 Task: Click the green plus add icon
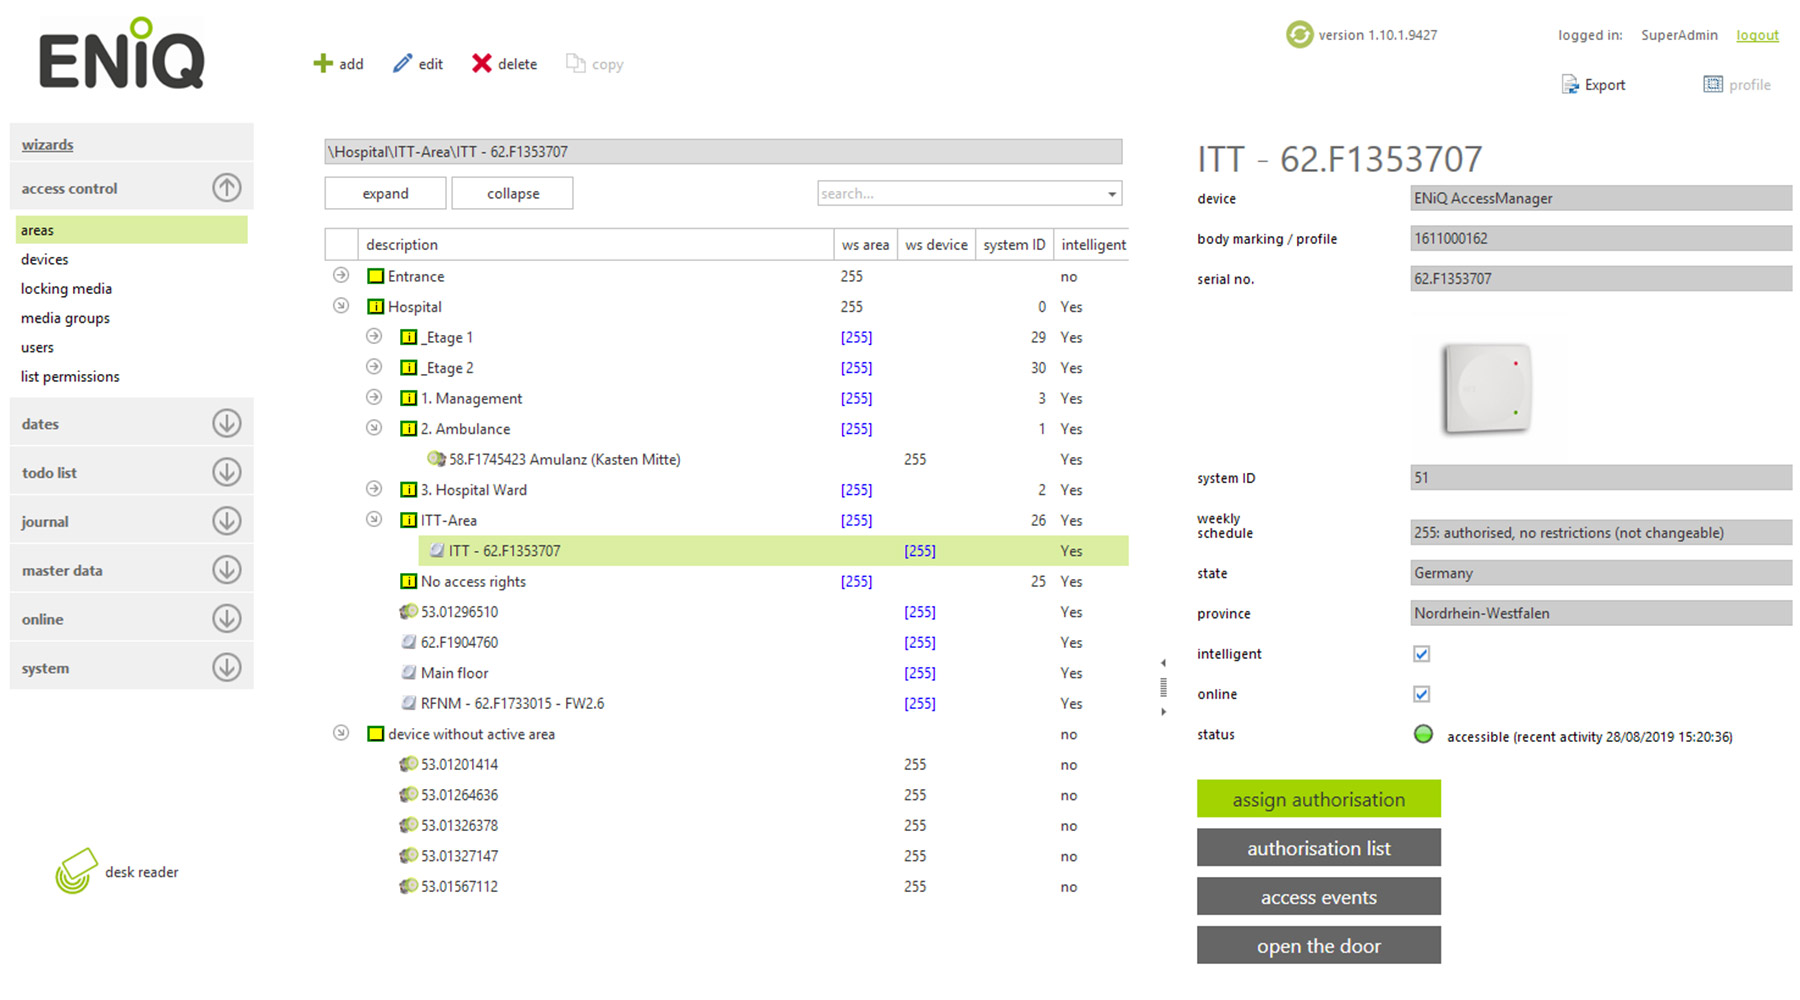(323, 64)
